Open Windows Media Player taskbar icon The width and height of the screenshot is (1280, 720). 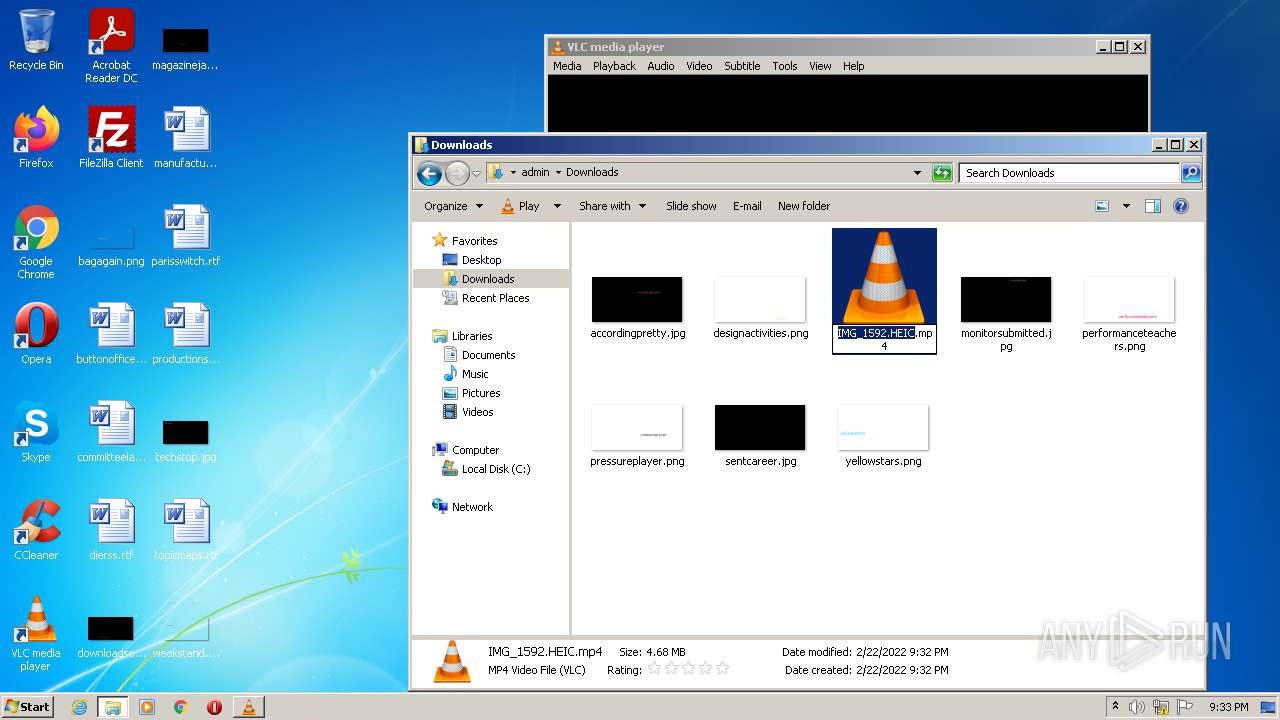pyautogui.click(x=147, y=707)
